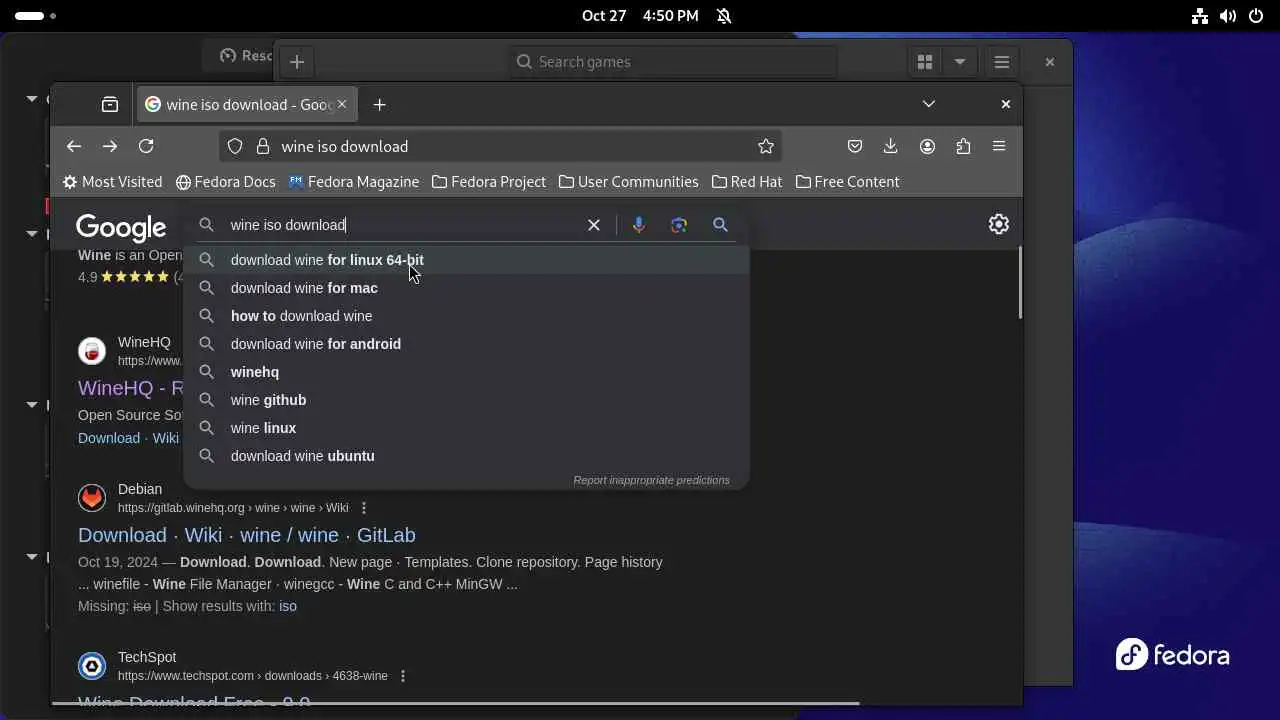
Task: Click the muted notifications bell icon
Action: tap(724, 16)
